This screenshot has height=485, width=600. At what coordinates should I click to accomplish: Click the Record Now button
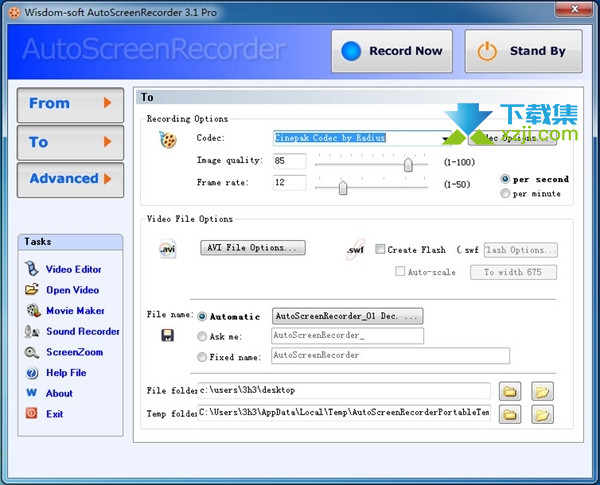(x=392, y=51)
